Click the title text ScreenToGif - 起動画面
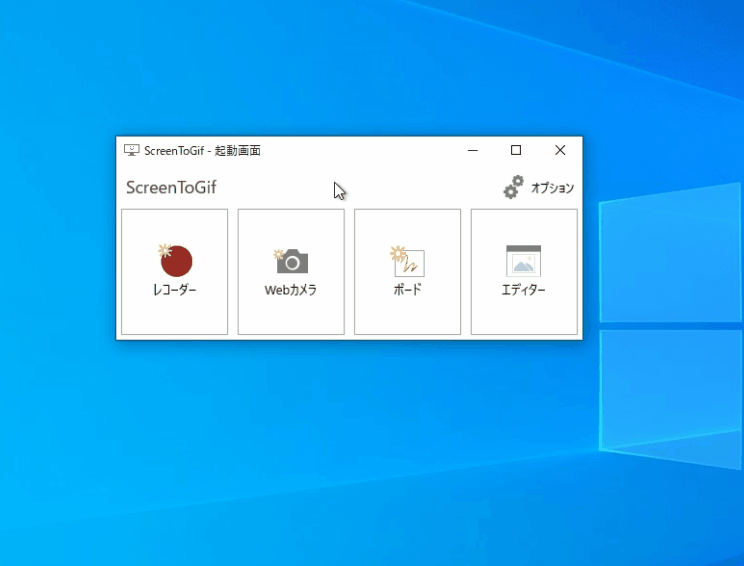The height and width of the screenshot is (566, 744). tap(203, 151)
